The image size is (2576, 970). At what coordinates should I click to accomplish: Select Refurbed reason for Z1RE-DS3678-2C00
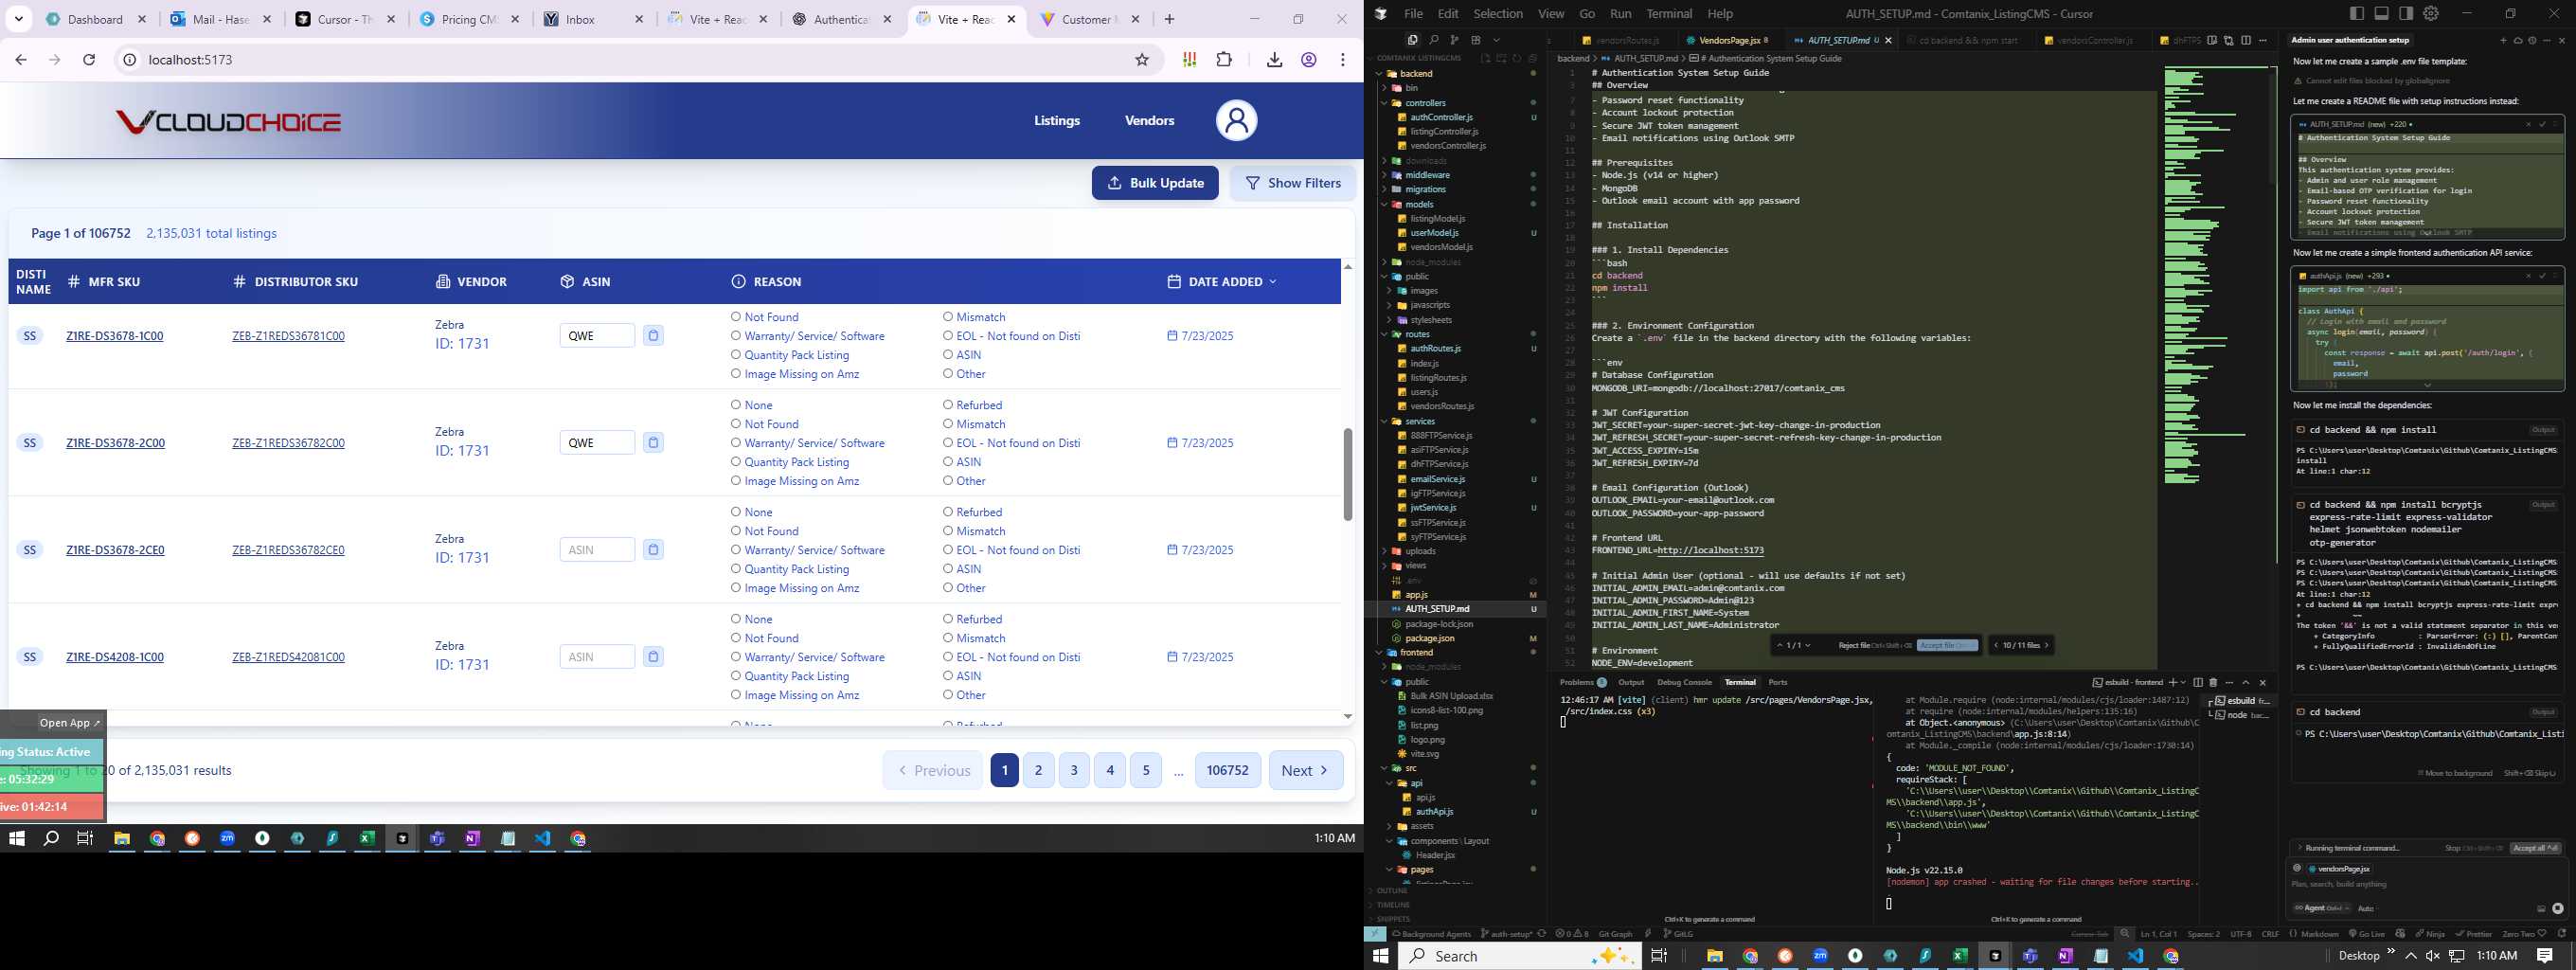(x=948, y=405)
